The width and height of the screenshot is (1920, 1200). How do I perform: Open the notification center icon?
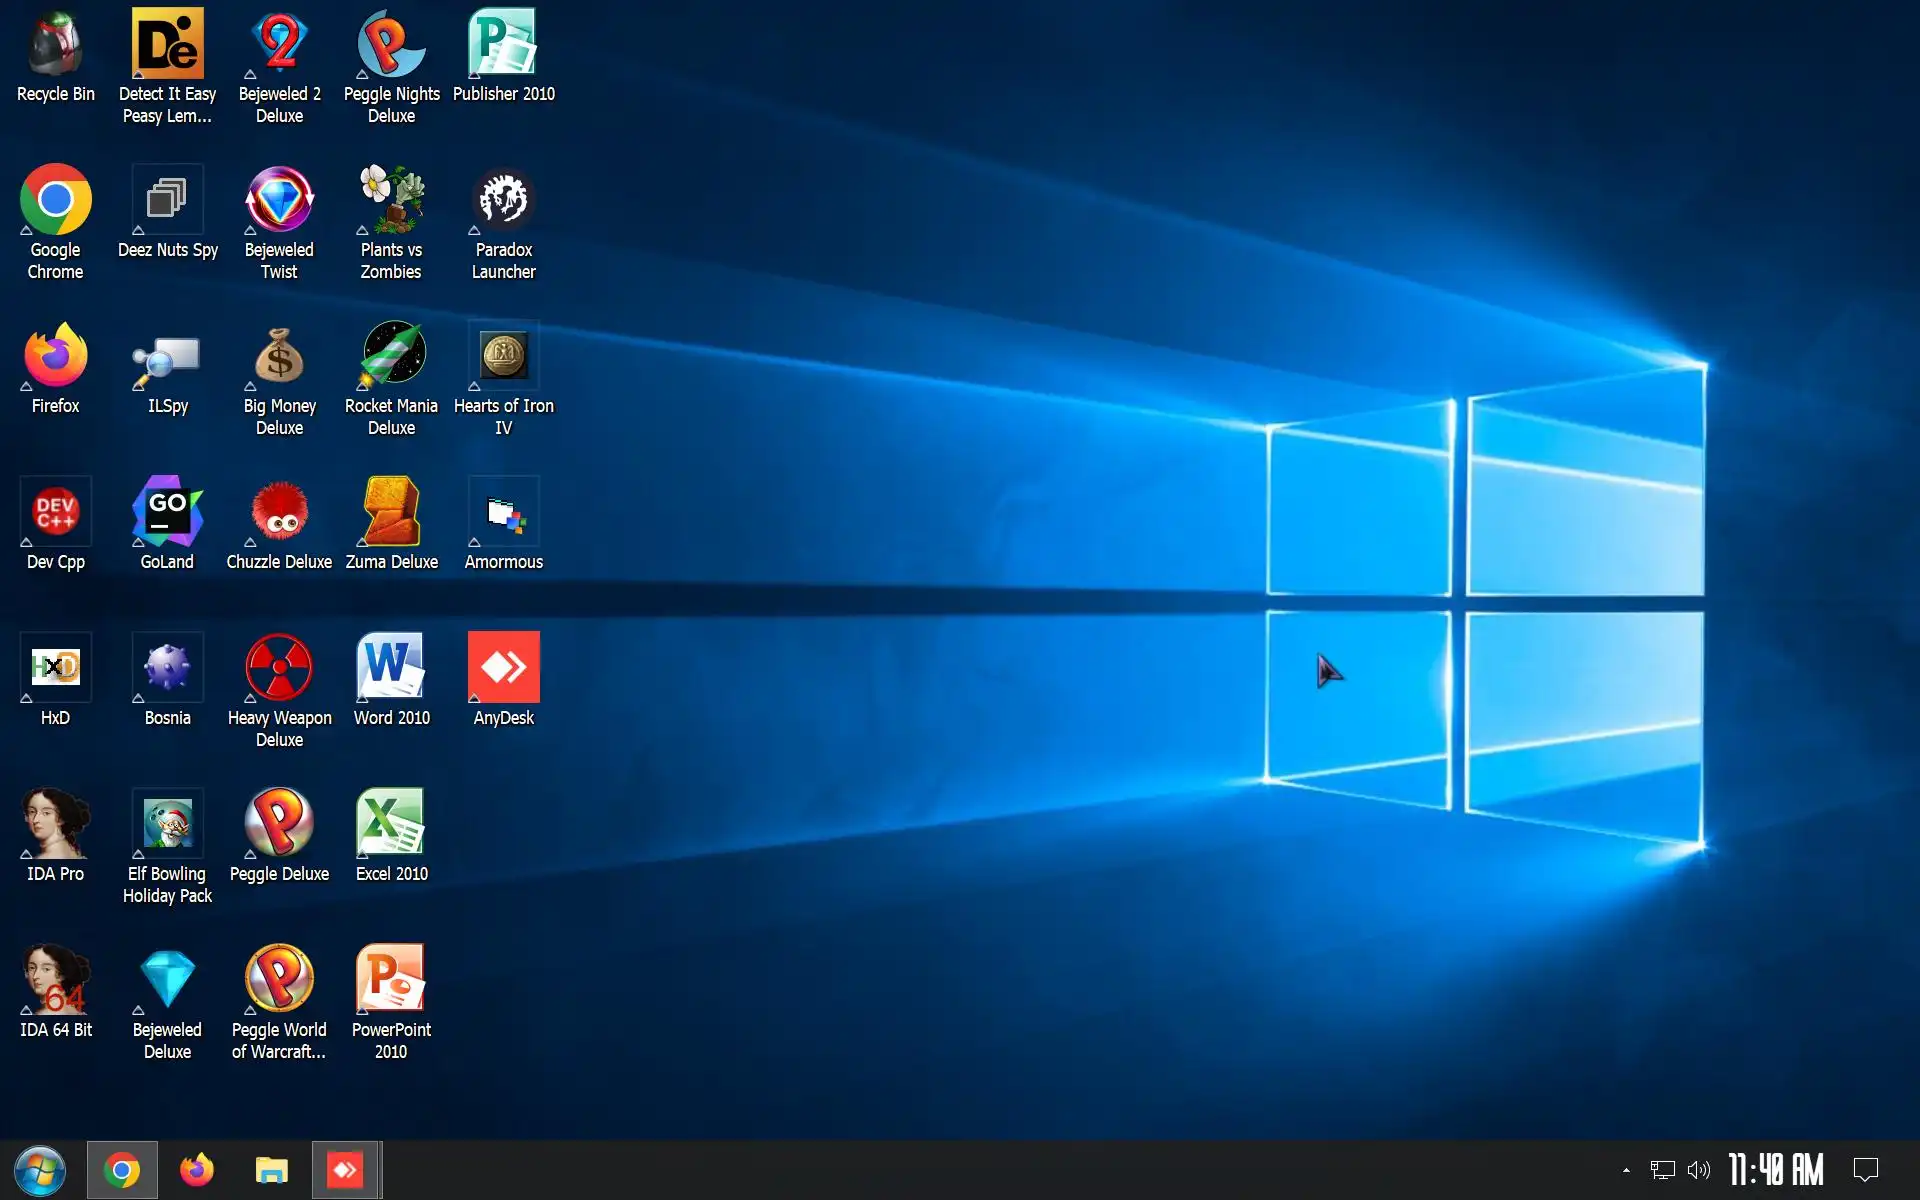click(x=1866, y=1170)
